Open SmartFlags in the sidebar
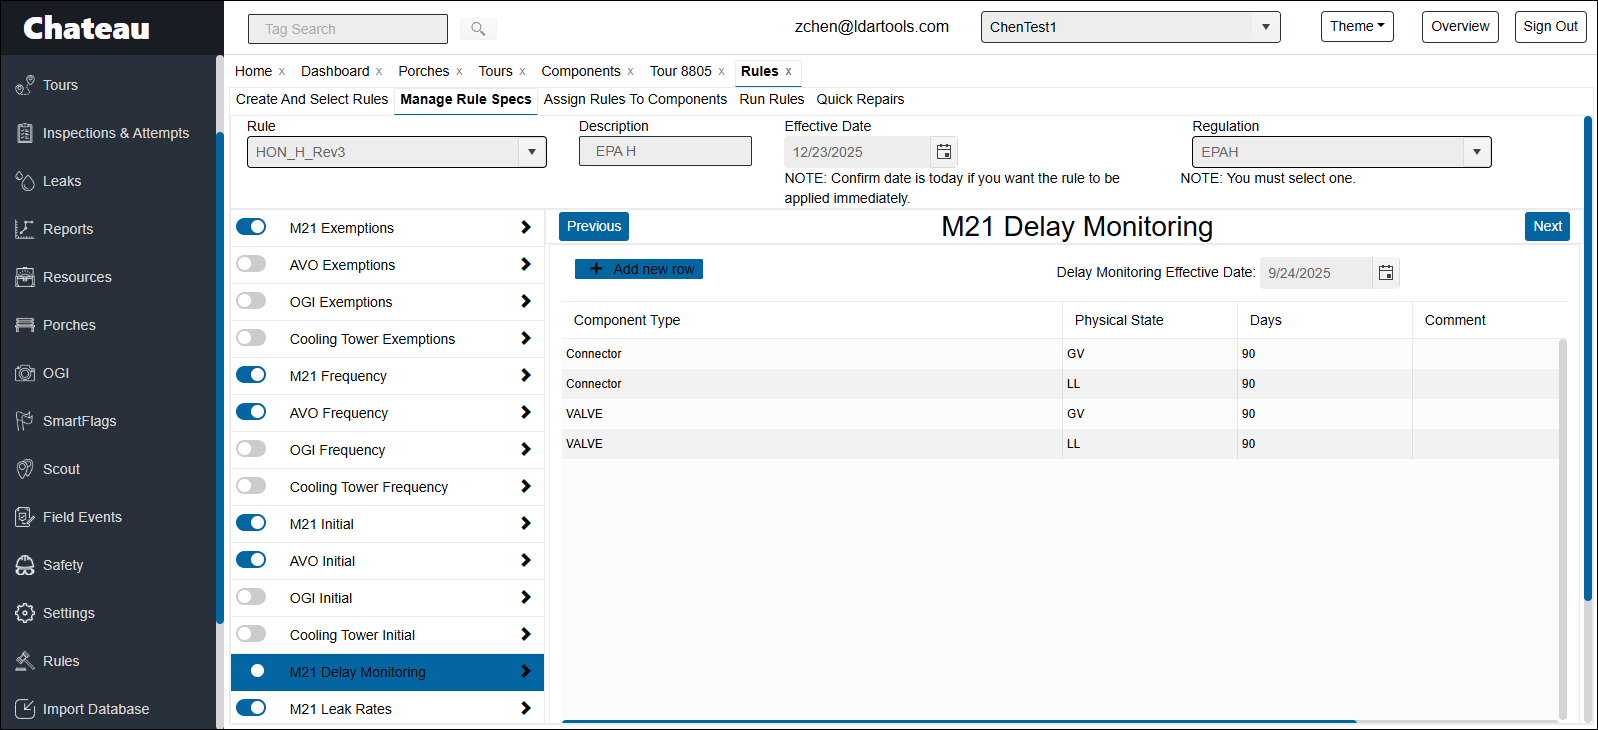 click(79, 421)
